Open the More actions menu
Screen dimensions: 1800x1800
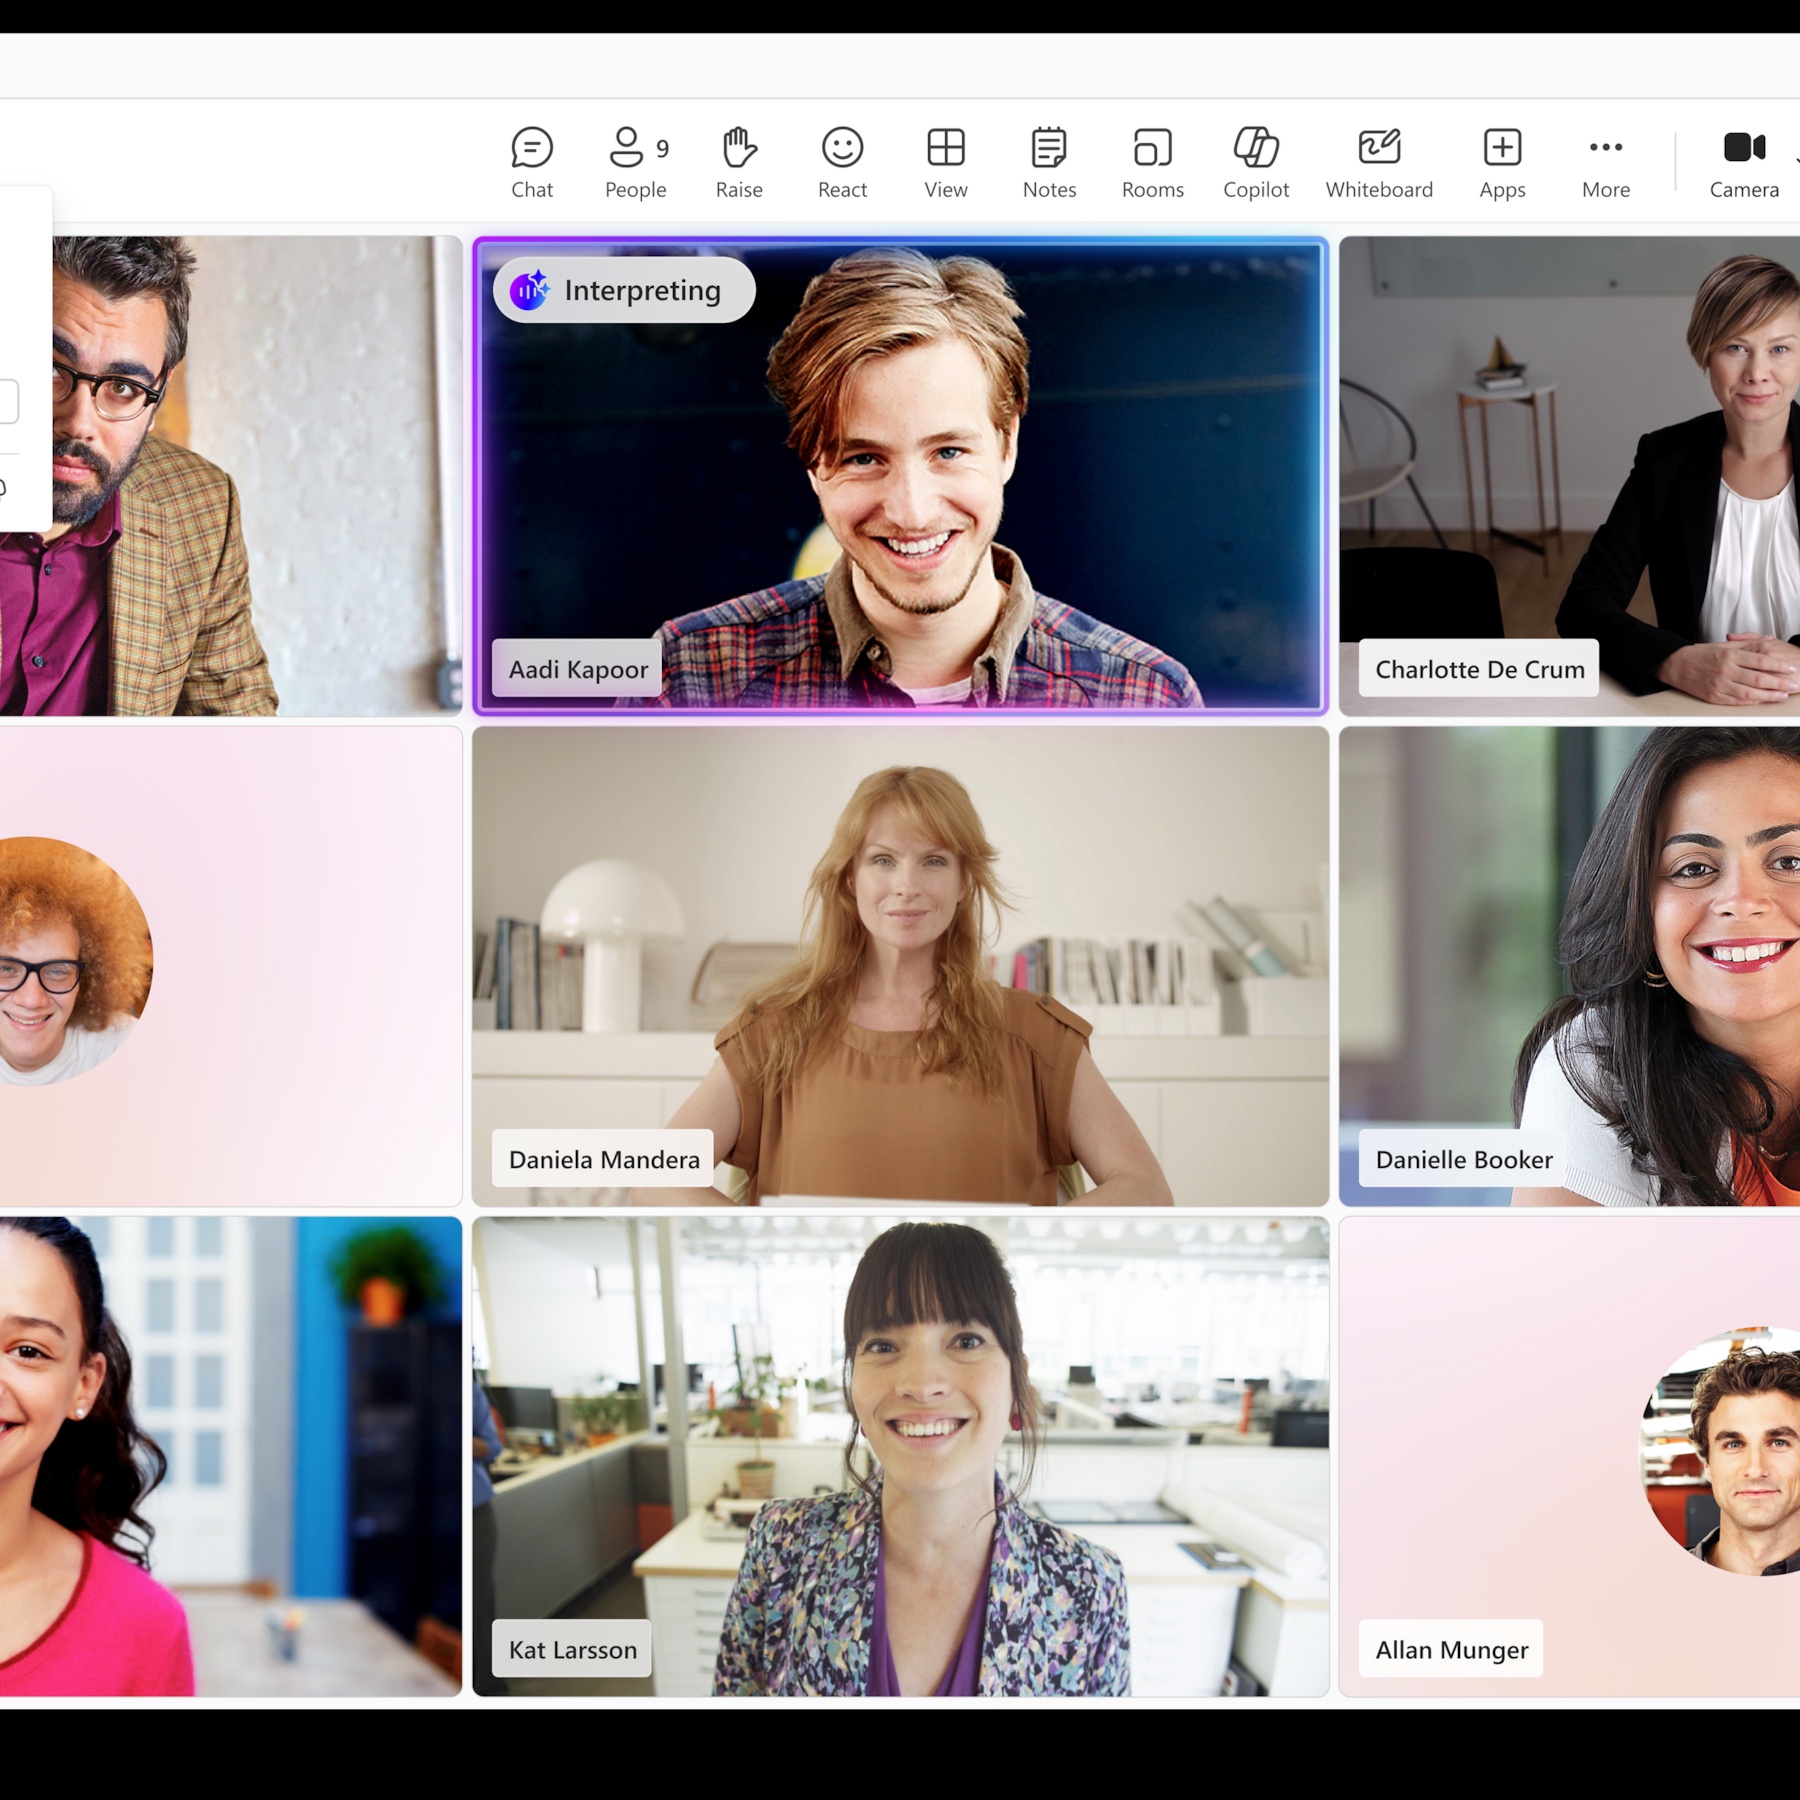(x=1604, y=160)
